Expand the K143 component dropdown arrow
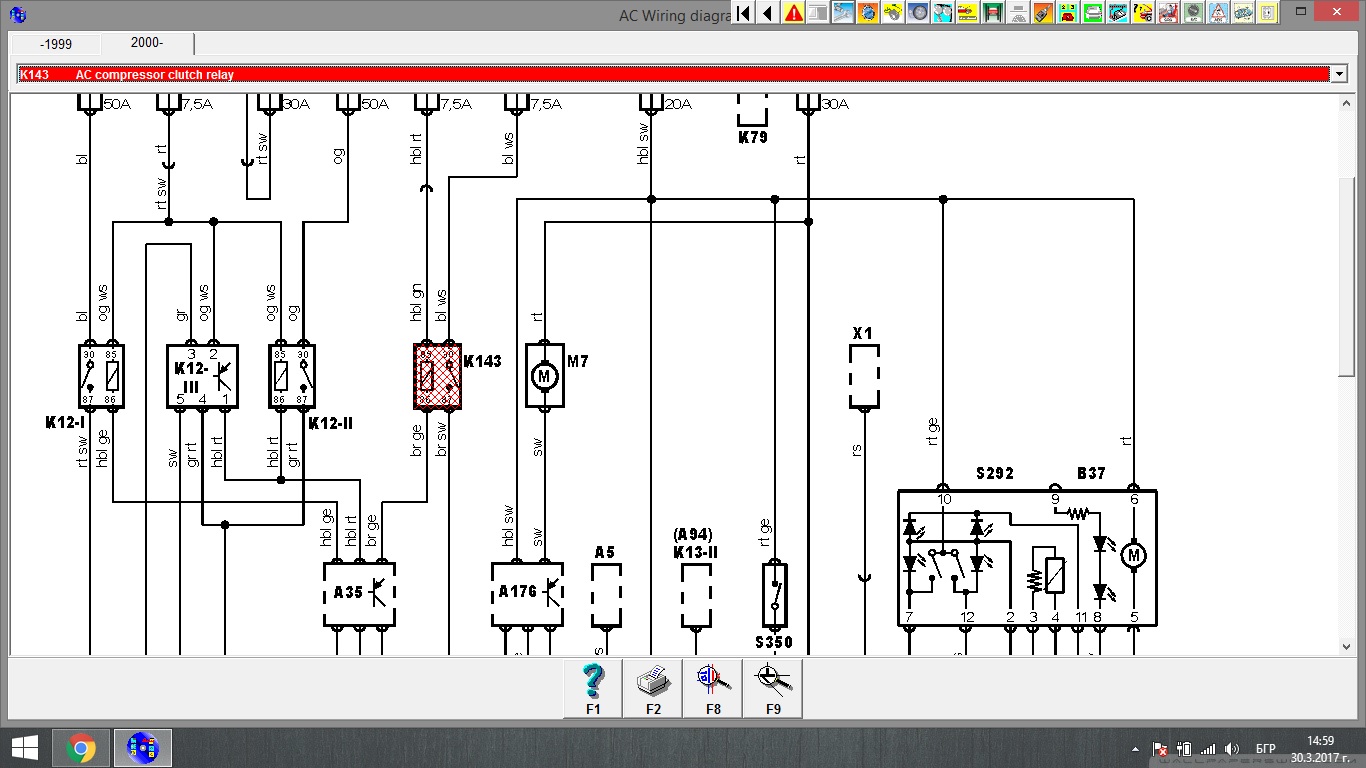The width and height of the screenshot is (1366, 768). click(1339, 74)
